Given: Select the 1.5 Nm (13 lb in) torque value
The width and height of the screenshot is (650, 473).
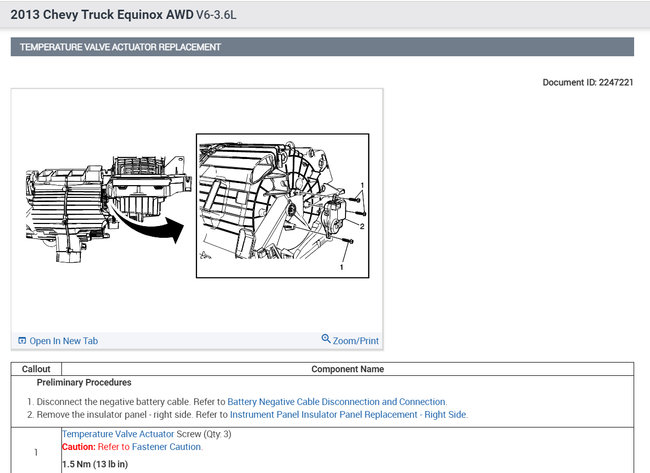Looking at the screenshot, I should click(95, 464).
